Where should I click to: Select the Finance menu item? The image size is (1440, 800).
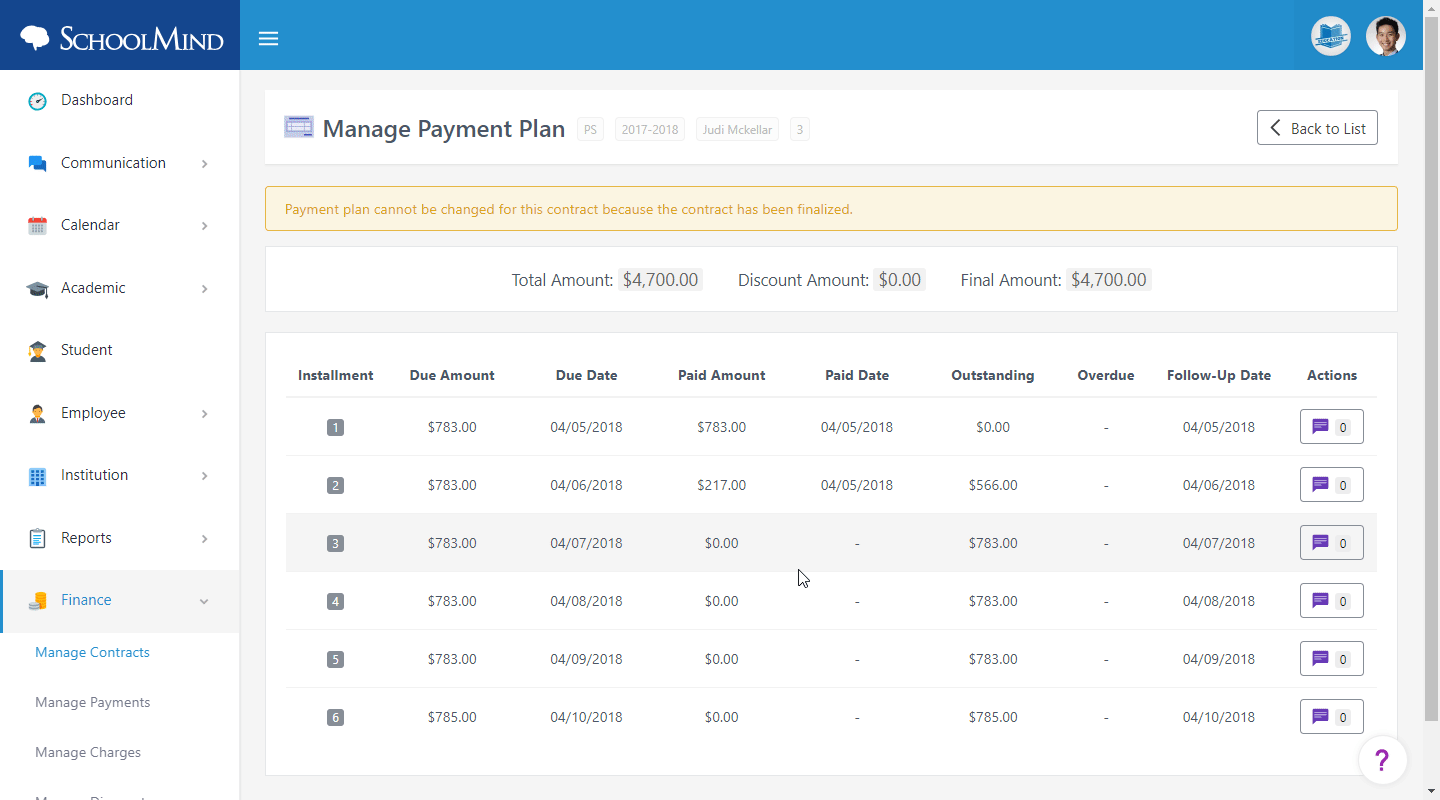[120, 600]
